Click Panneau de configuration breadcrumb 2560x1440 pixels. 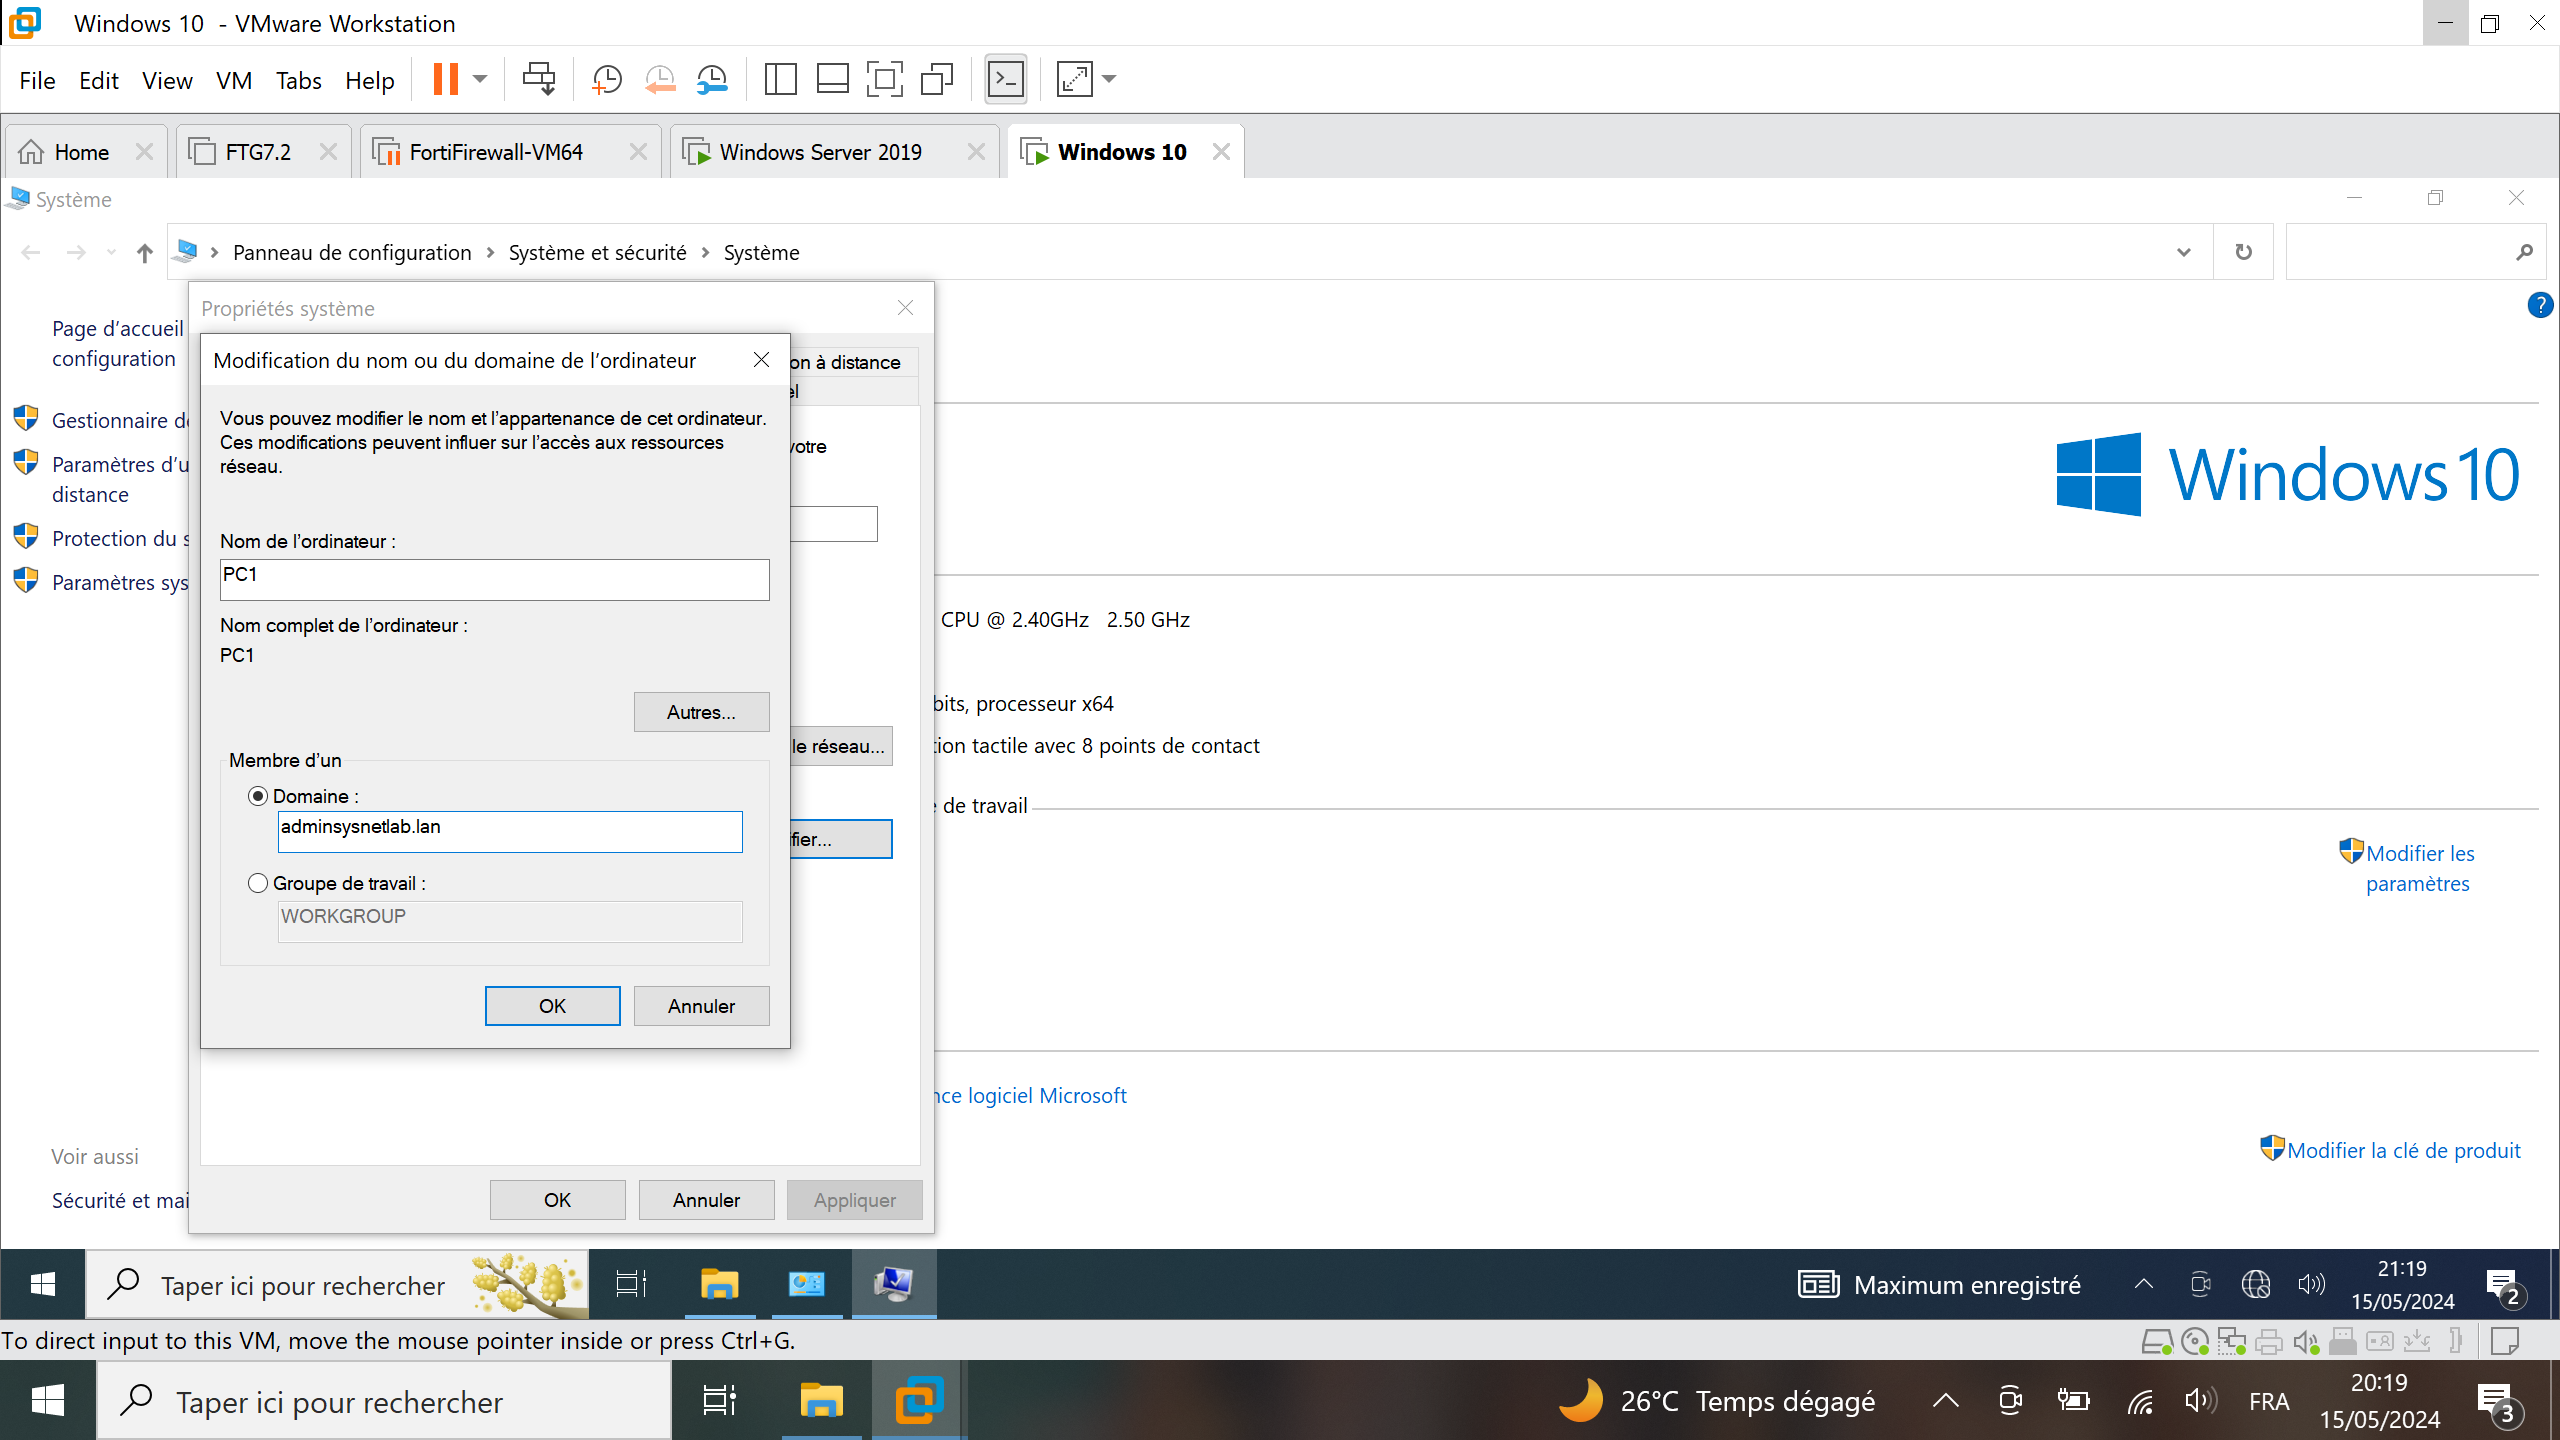coord(352,252)
